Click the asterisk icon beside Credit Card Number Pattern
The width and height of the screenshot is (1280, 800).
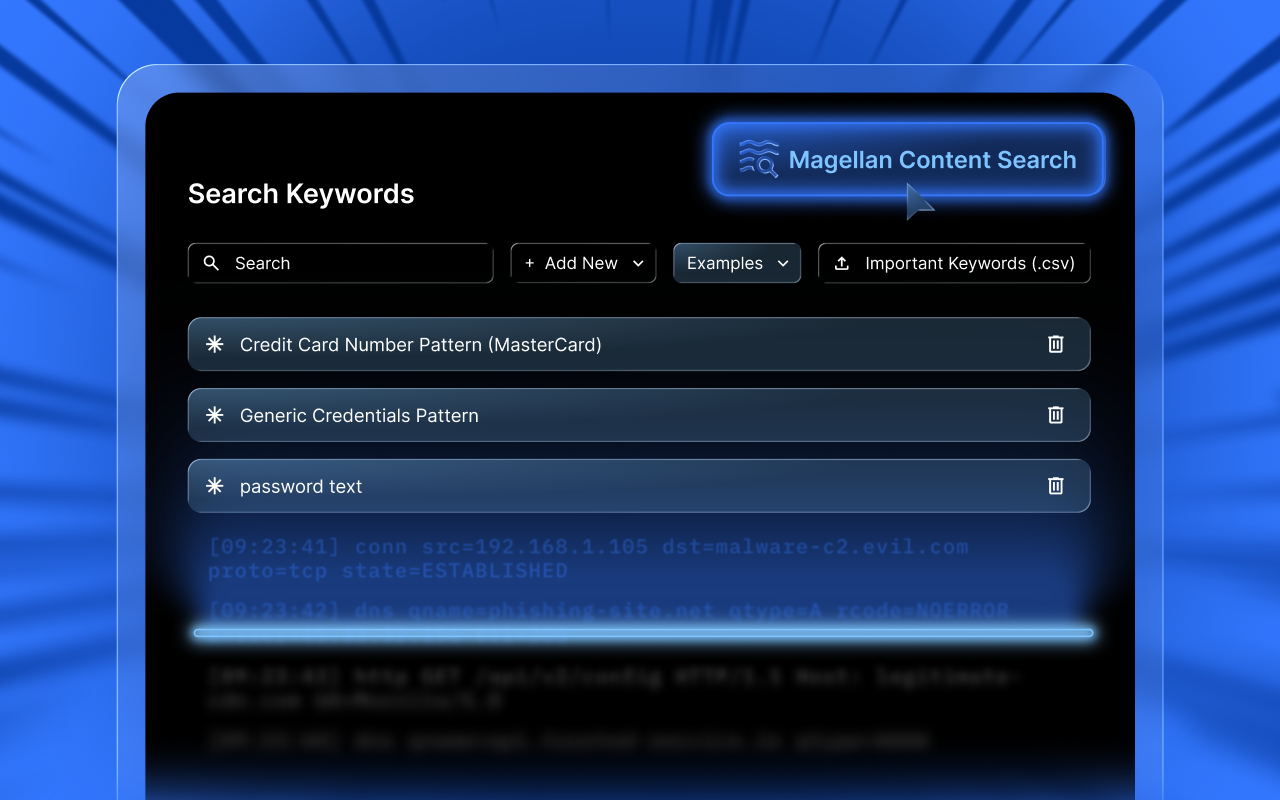pyautogui.click(x=214, y=344)
